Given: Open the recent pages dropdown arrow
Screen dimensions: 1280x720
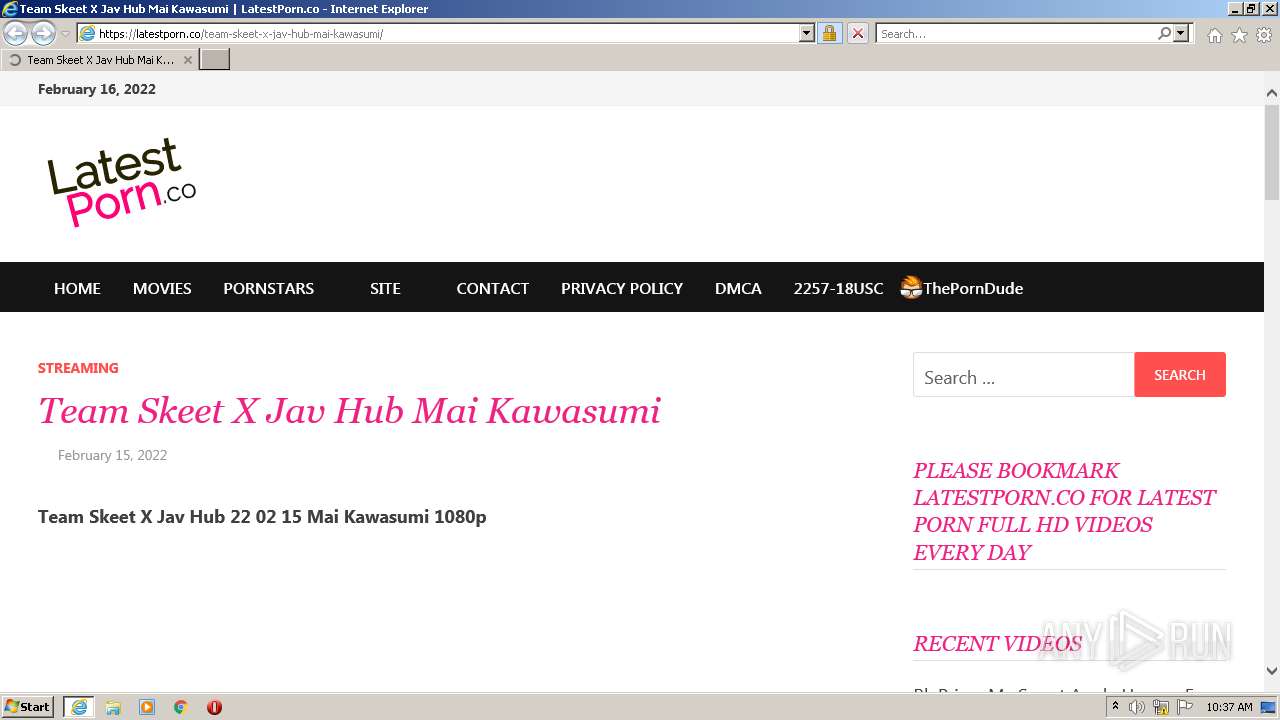Looking at the screenshot, I should click(x=65, y=34).
